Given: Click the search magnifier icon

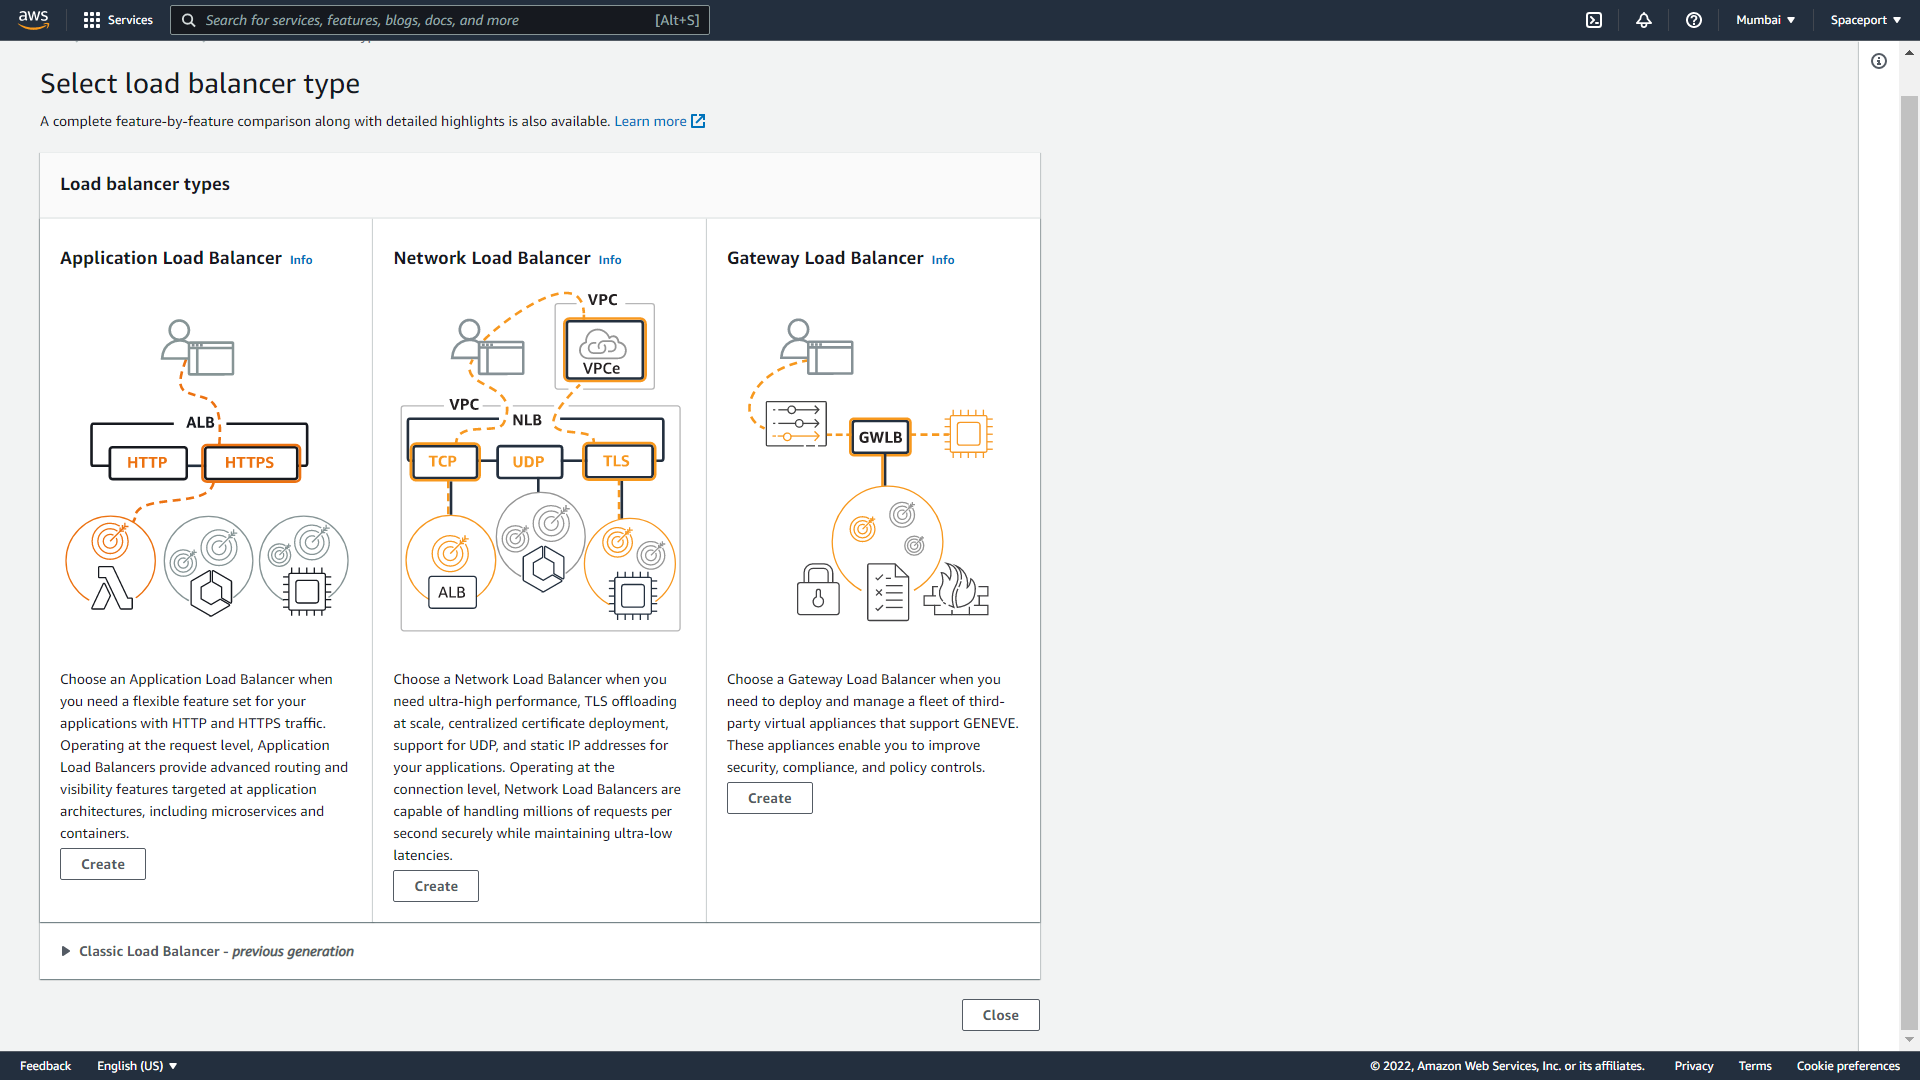Looking at the screenshot, I should pyautogui.click(x=188, y=20).
